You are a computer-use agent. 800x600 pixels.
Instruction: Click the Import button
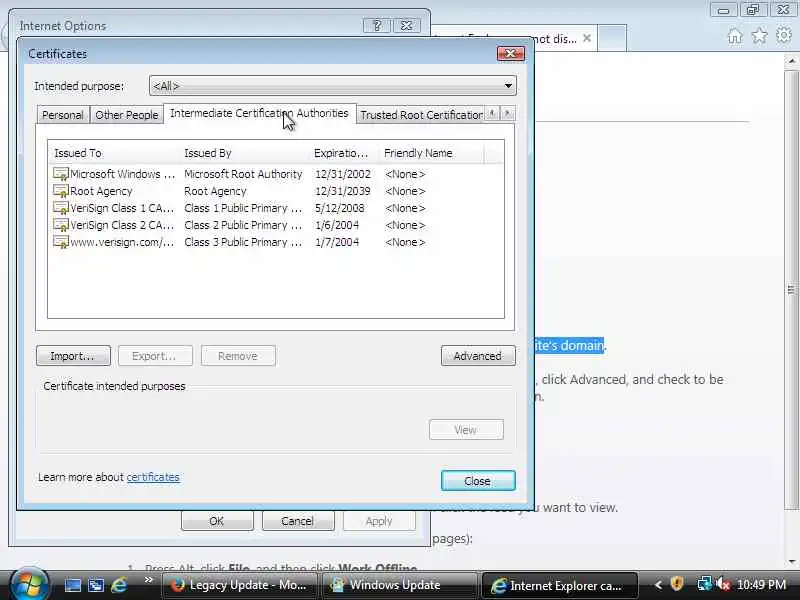pos(73,356)
